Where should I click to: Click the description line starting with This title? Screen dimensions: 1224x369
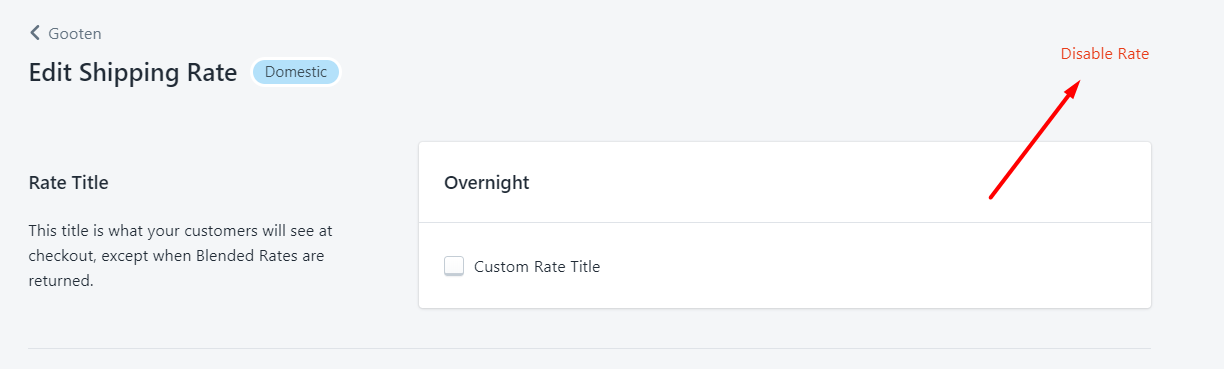(x=180, y=230)
